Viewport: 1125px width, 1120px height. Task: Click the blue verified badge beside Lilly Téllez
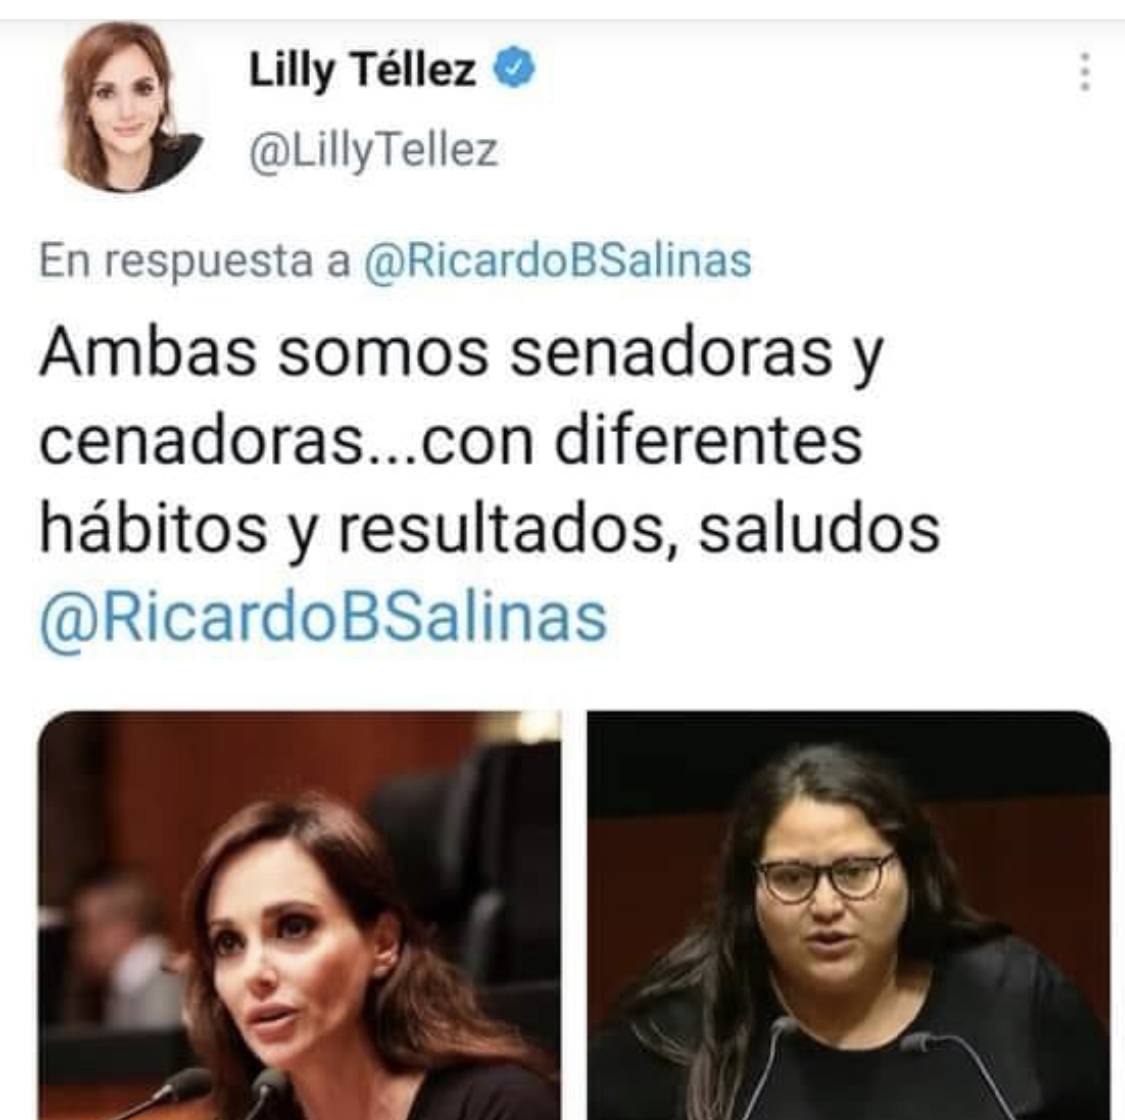[514, 68]
